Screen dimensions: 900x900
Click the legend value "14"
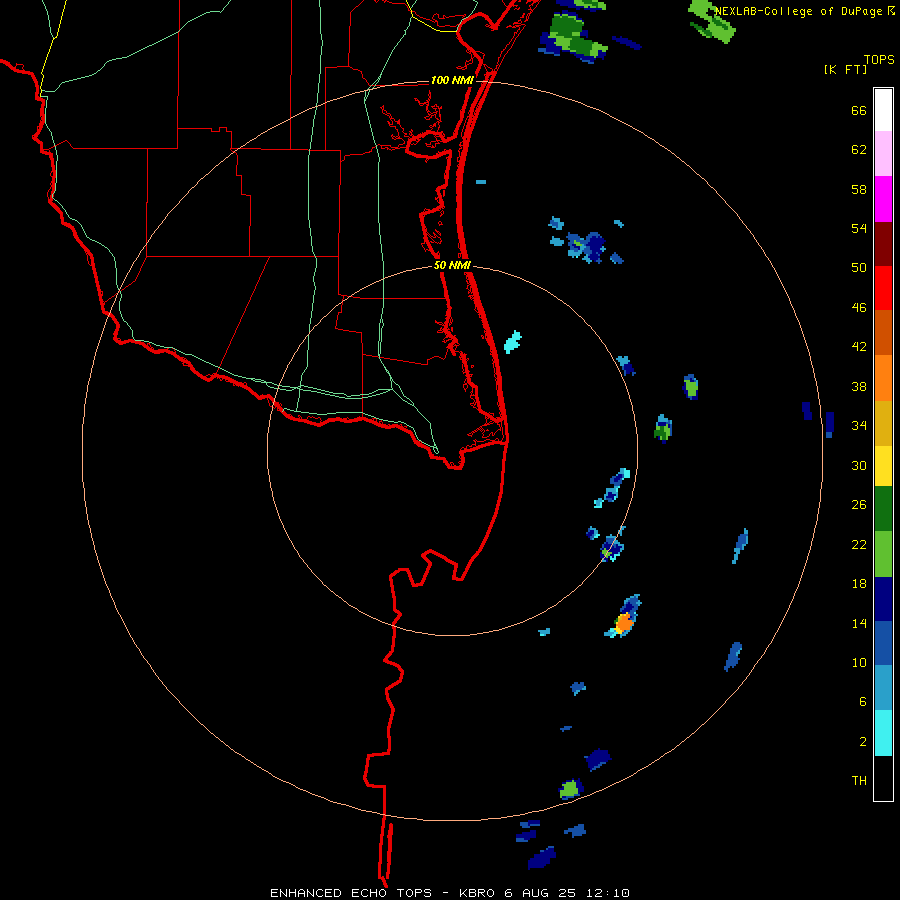coord(859,623)
